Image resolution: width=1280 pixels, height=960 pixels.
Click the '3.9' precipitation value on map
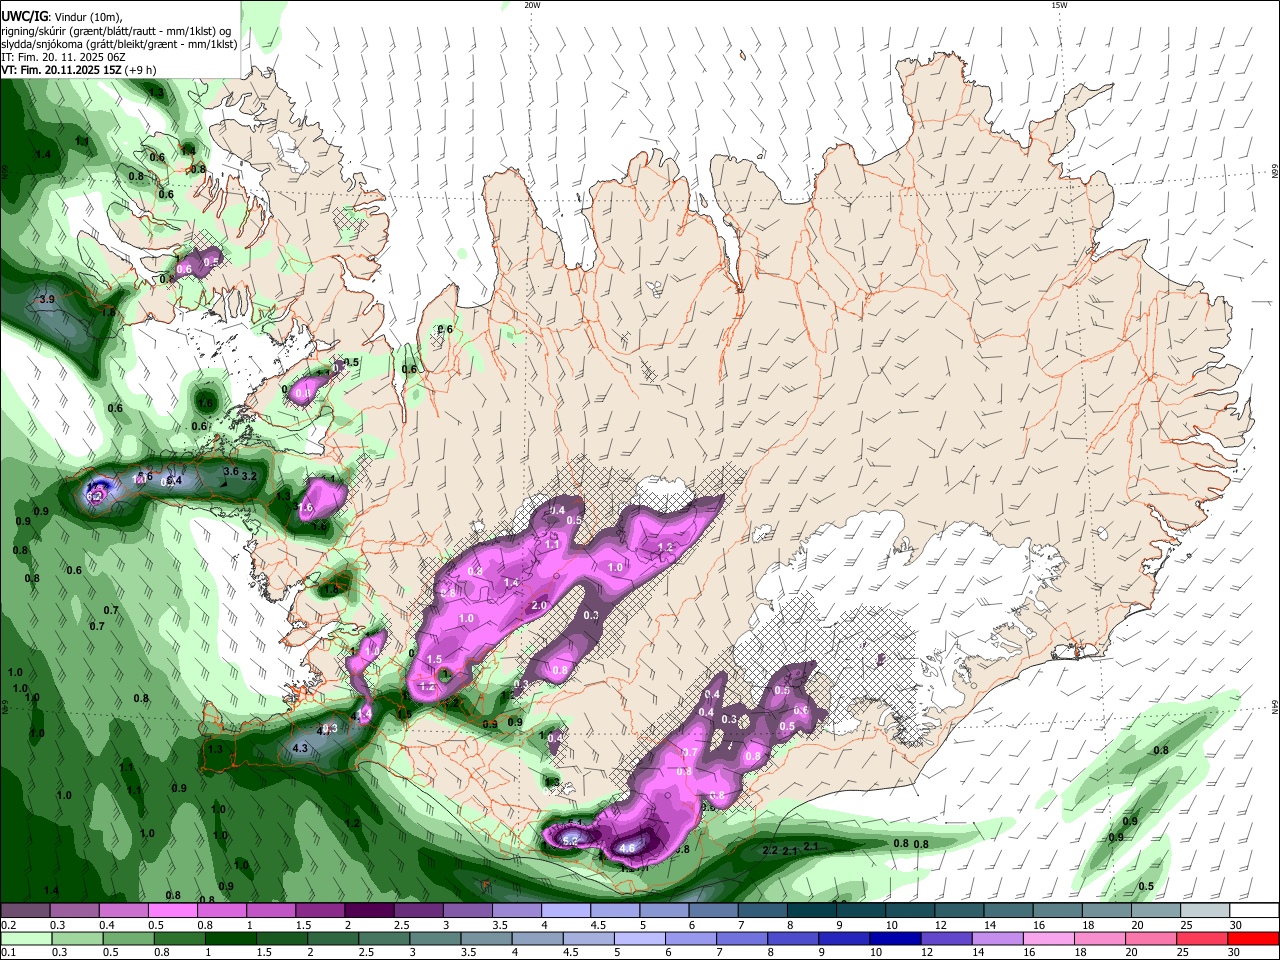[x=46, y=300]
